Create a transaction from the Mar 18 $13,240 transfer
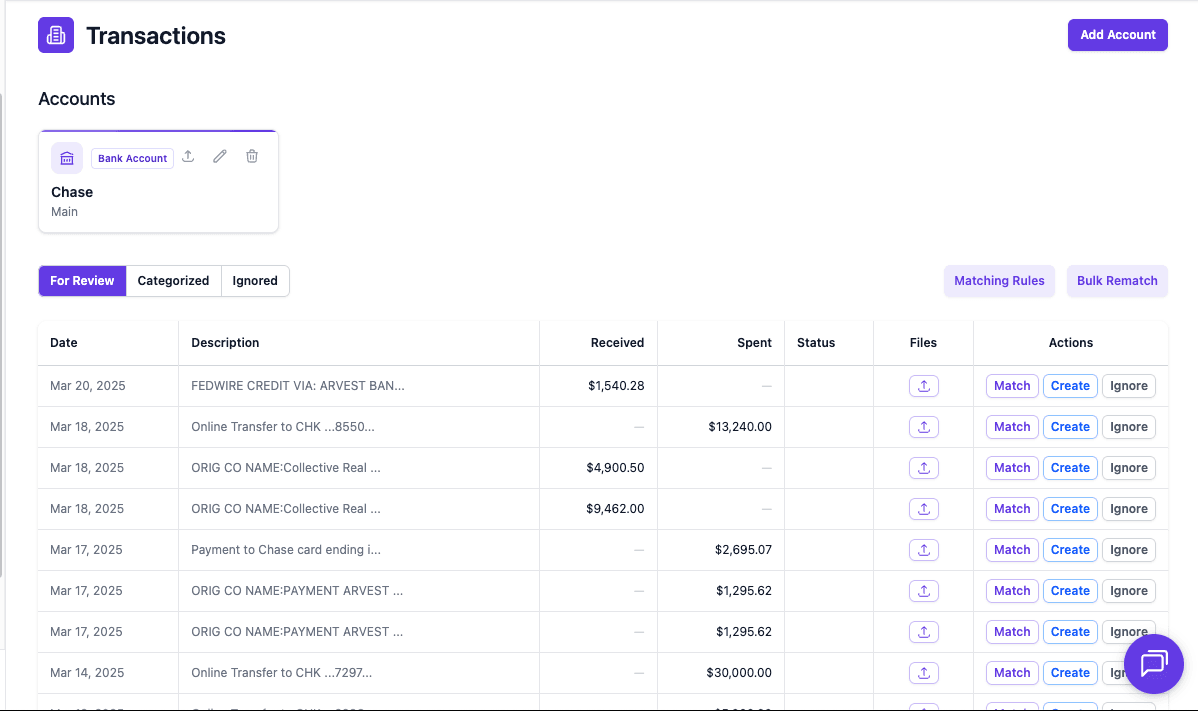The image size is (1198, 711). click(1070, 426)
